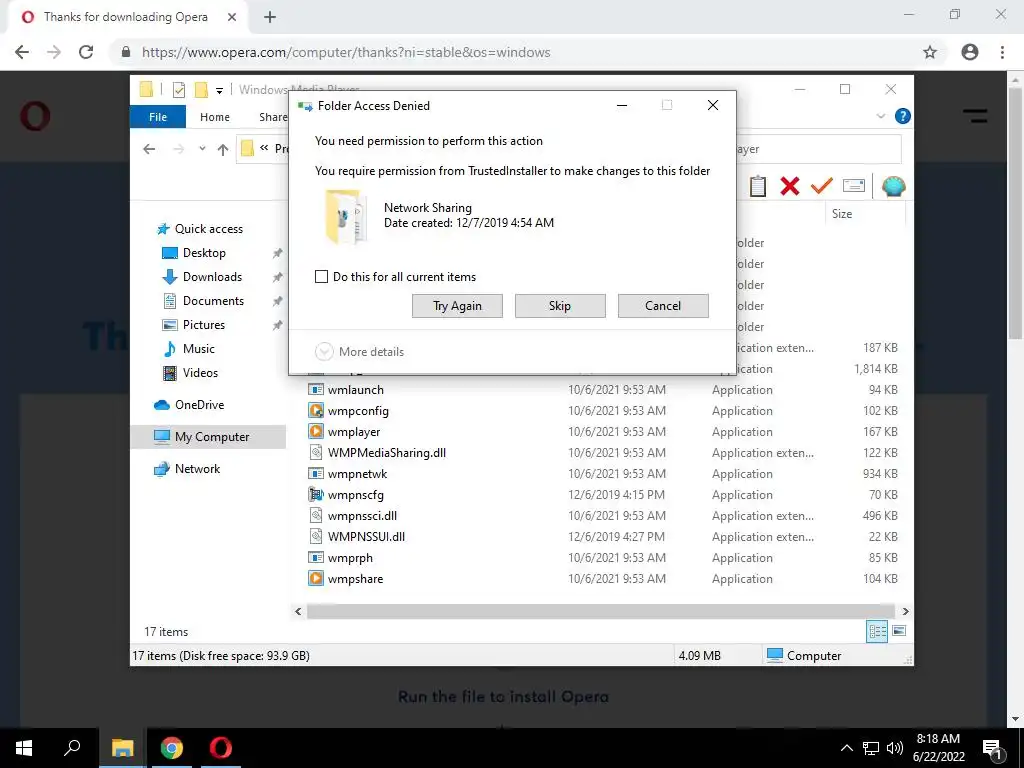Click the paste clipboard toolbar icon
The width and height of the screenshot is (1024, 768).
[x=758, y=186]
